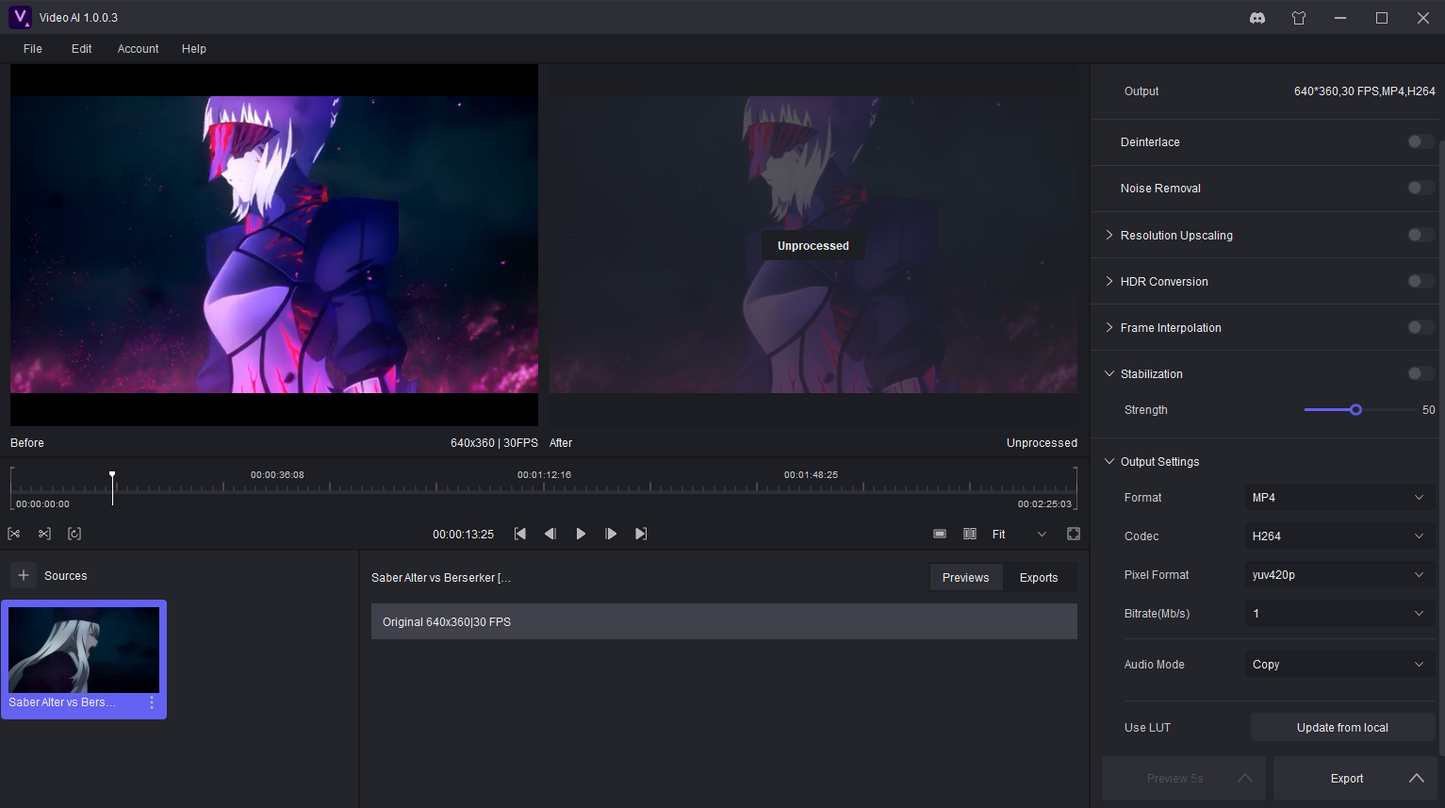Switch to side-by-side compare view
The width and height of the screenshot is (1445, 808).
pyautogui.click(x=969, y=534)
